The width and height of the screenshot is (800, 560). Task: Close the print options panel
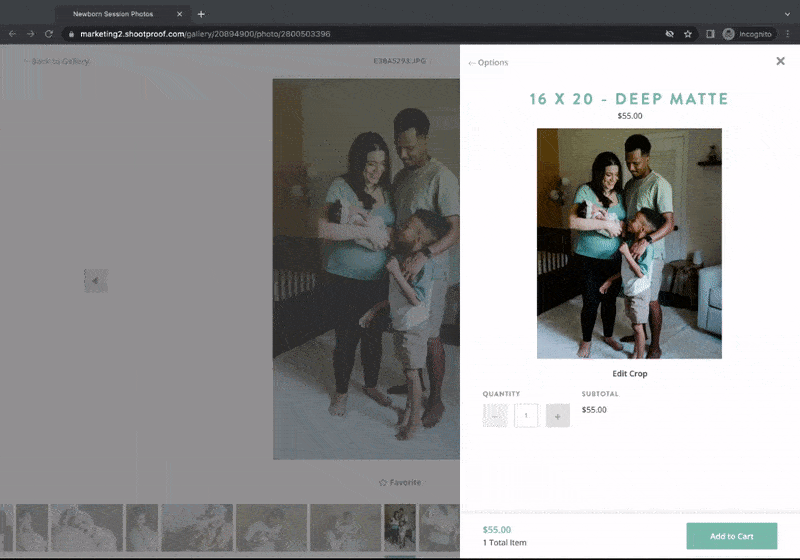pyautogui.click(x=780, y=61)
